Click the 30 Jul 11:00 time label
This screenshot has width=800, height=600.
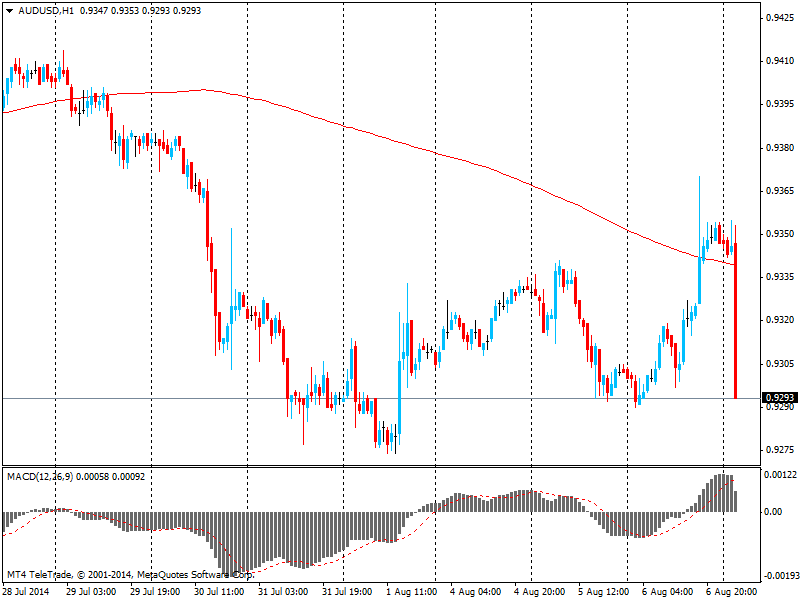click(219, 591)
